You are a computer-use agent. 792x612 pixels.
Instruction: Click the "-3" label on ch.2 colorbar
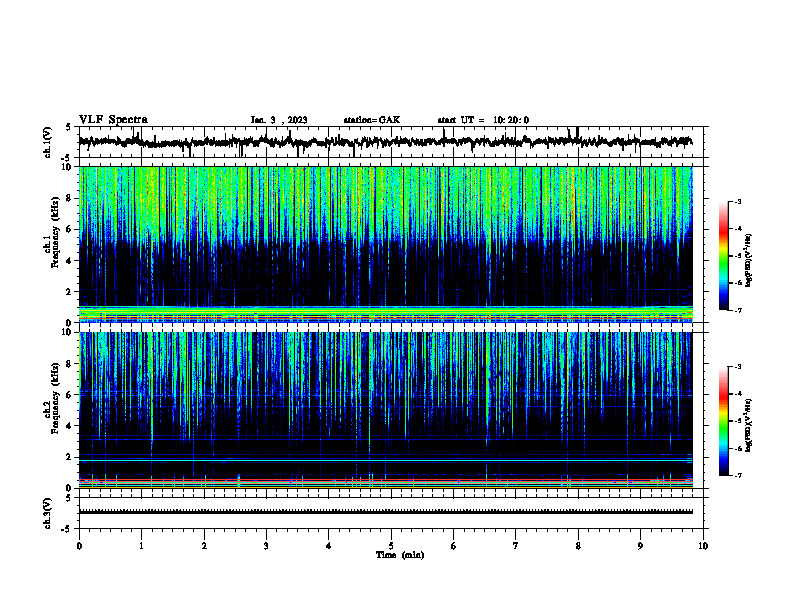click(738, 367)
